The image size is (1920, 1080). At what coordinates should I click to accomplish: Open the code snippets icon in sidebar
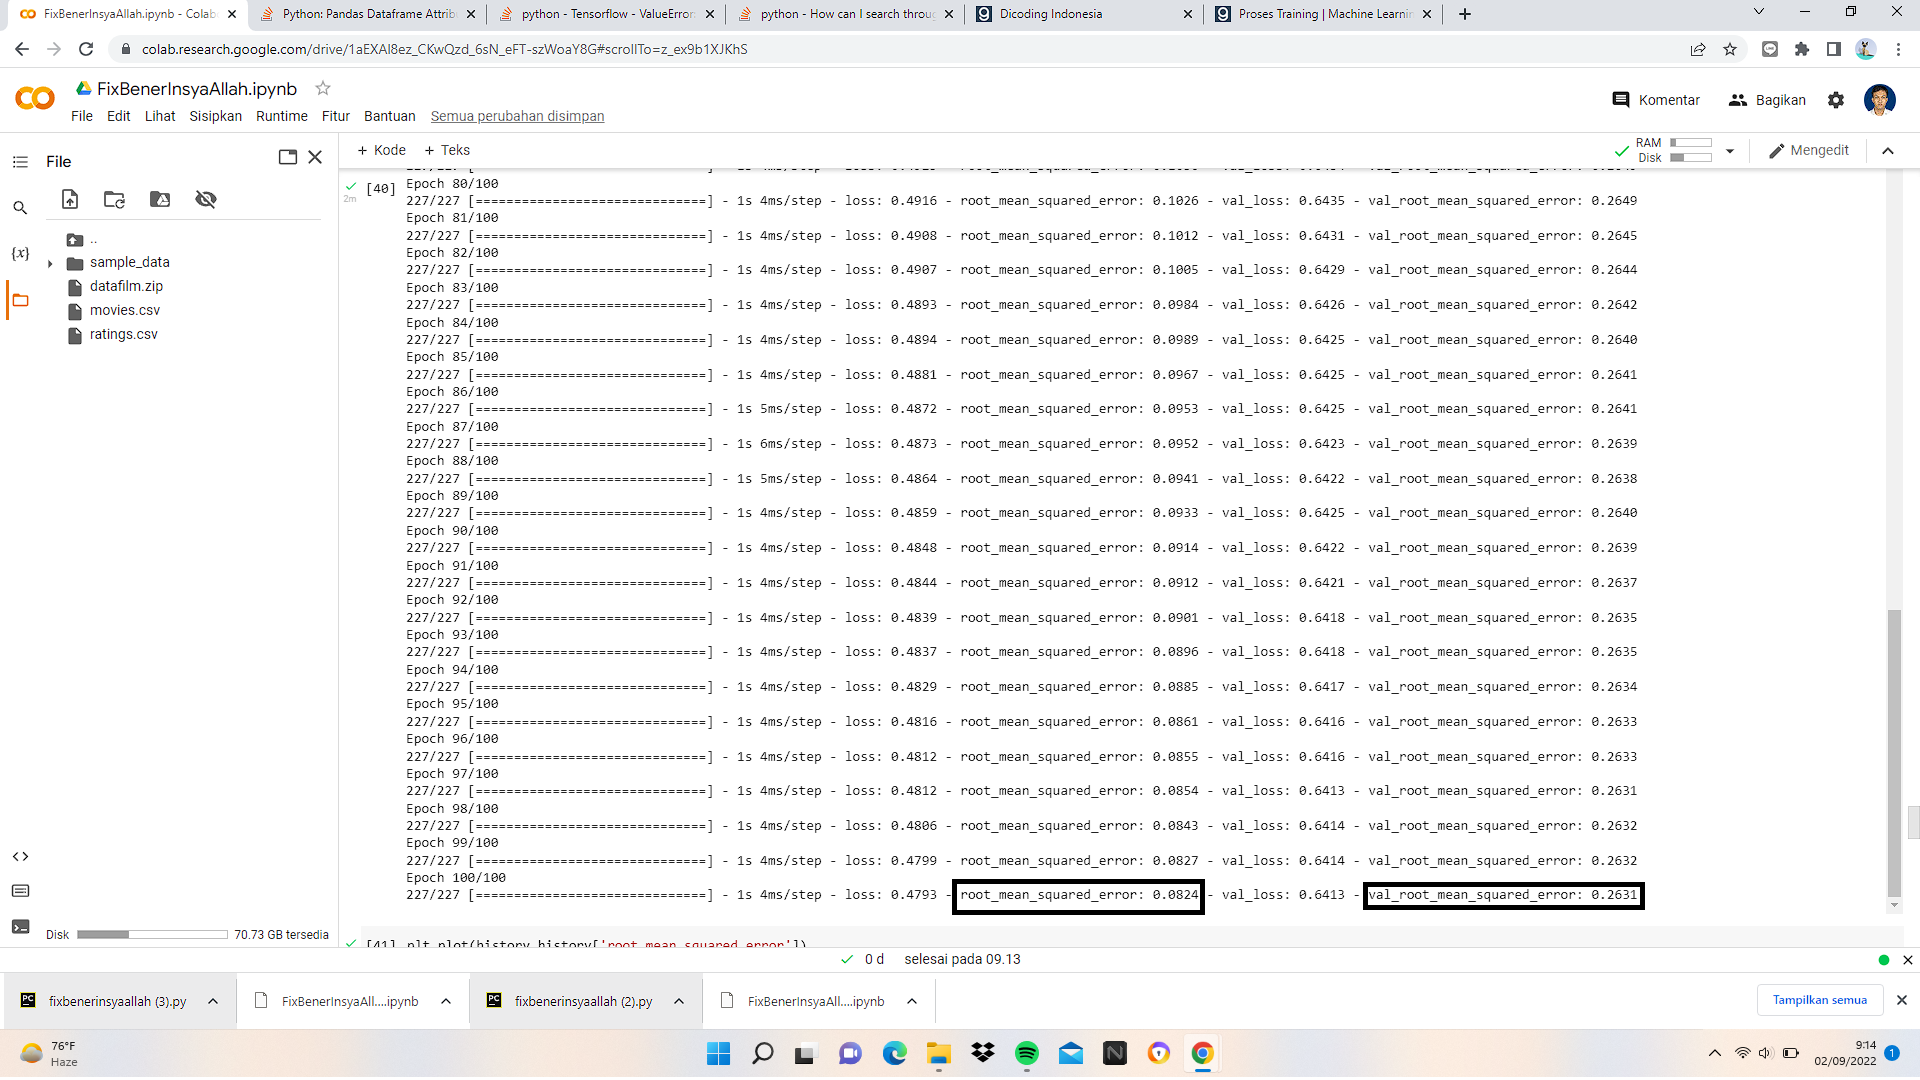[20, 857]
